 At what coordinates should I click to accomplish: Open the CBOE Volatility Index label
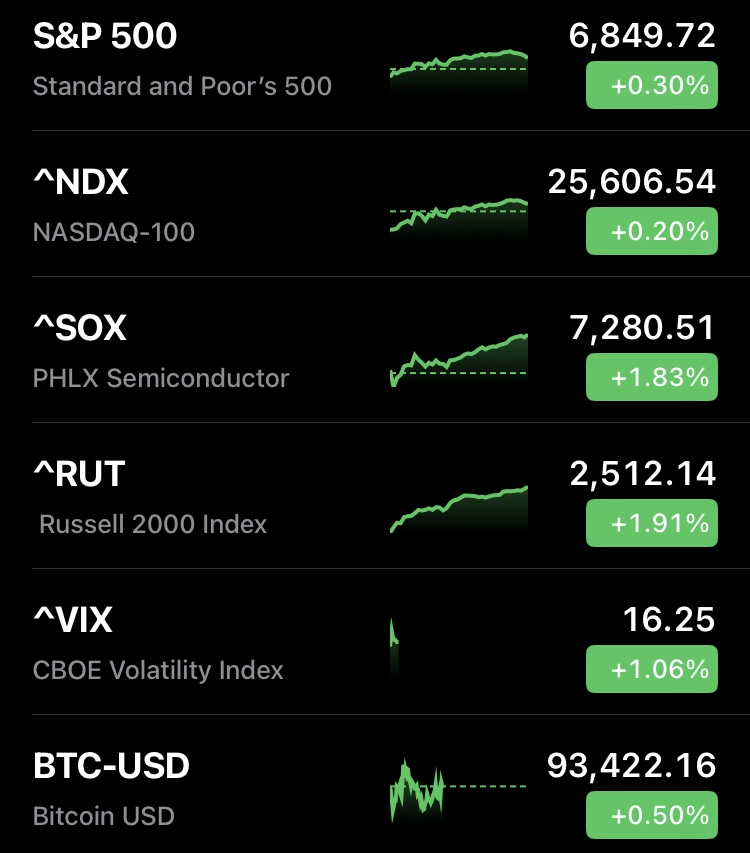tap(158, 670)
